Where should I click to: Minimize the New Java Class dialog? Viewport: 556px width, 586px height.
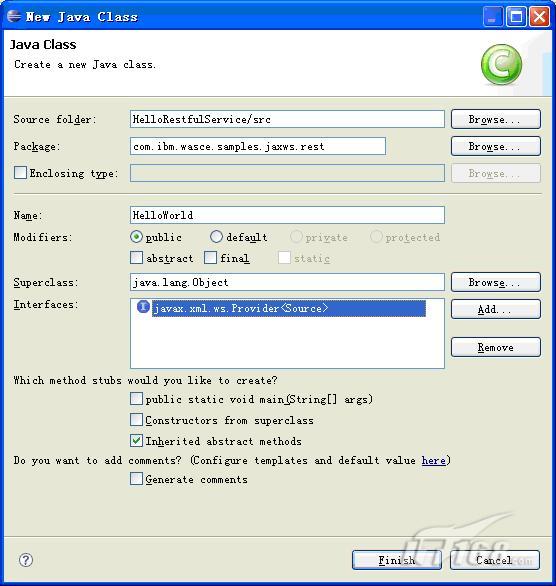492,16
